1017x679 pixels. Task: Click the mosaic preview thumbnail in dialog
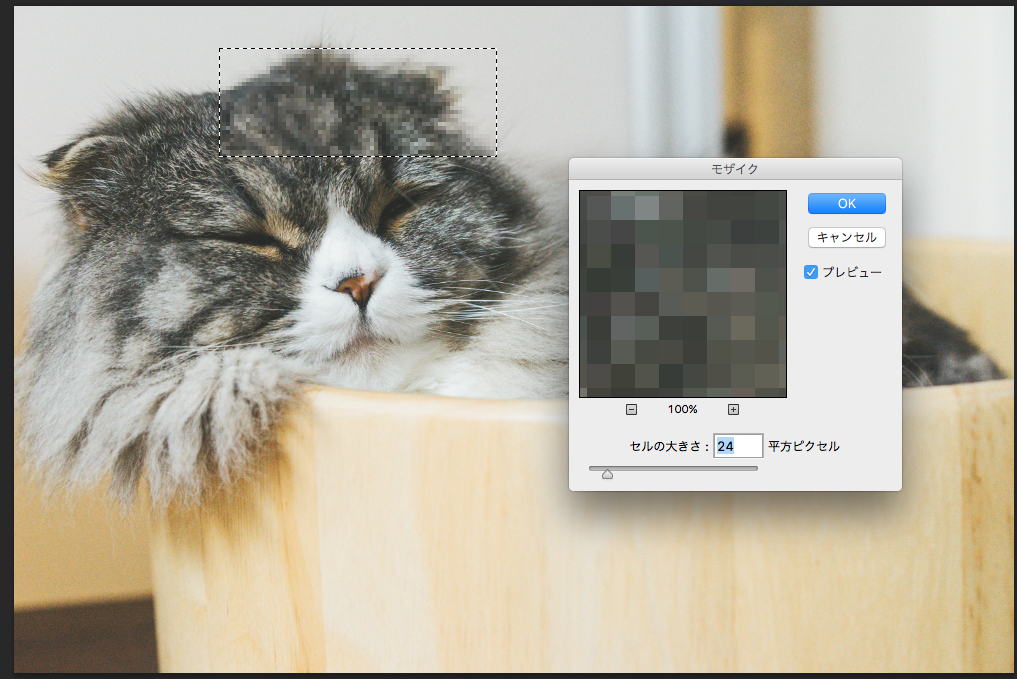pyautogui.click(x=682, y=294)
